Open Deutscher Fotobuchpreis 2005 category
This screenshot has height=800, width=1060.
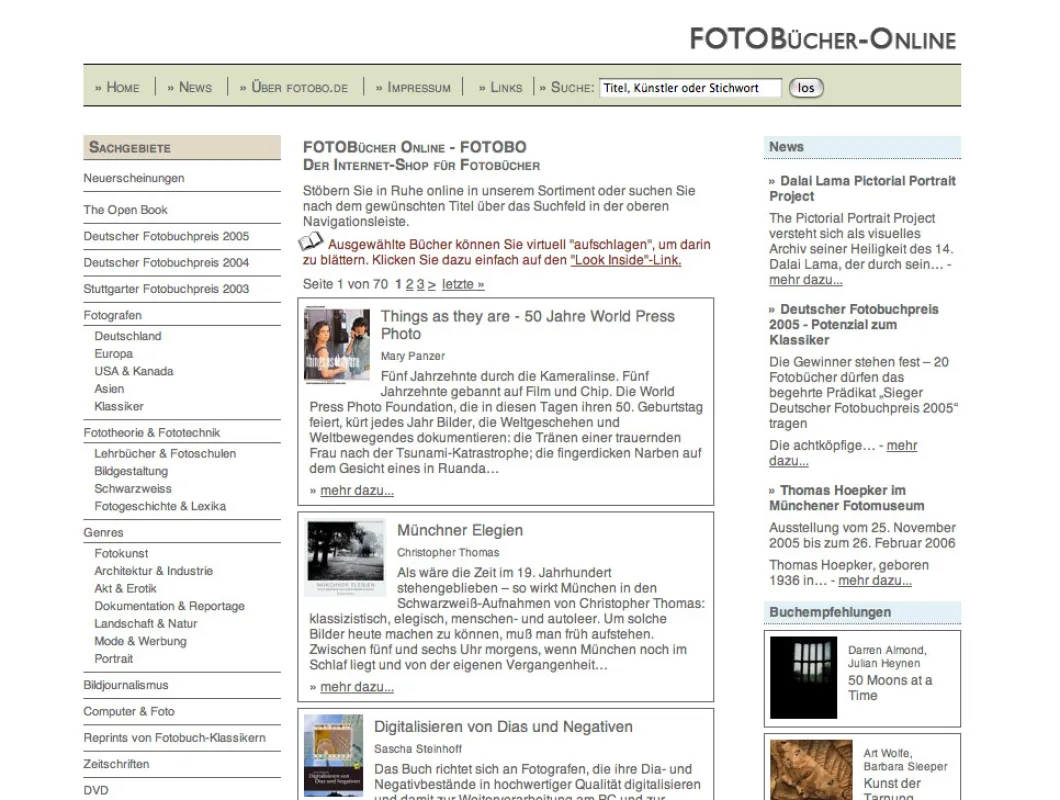(166, 236)
